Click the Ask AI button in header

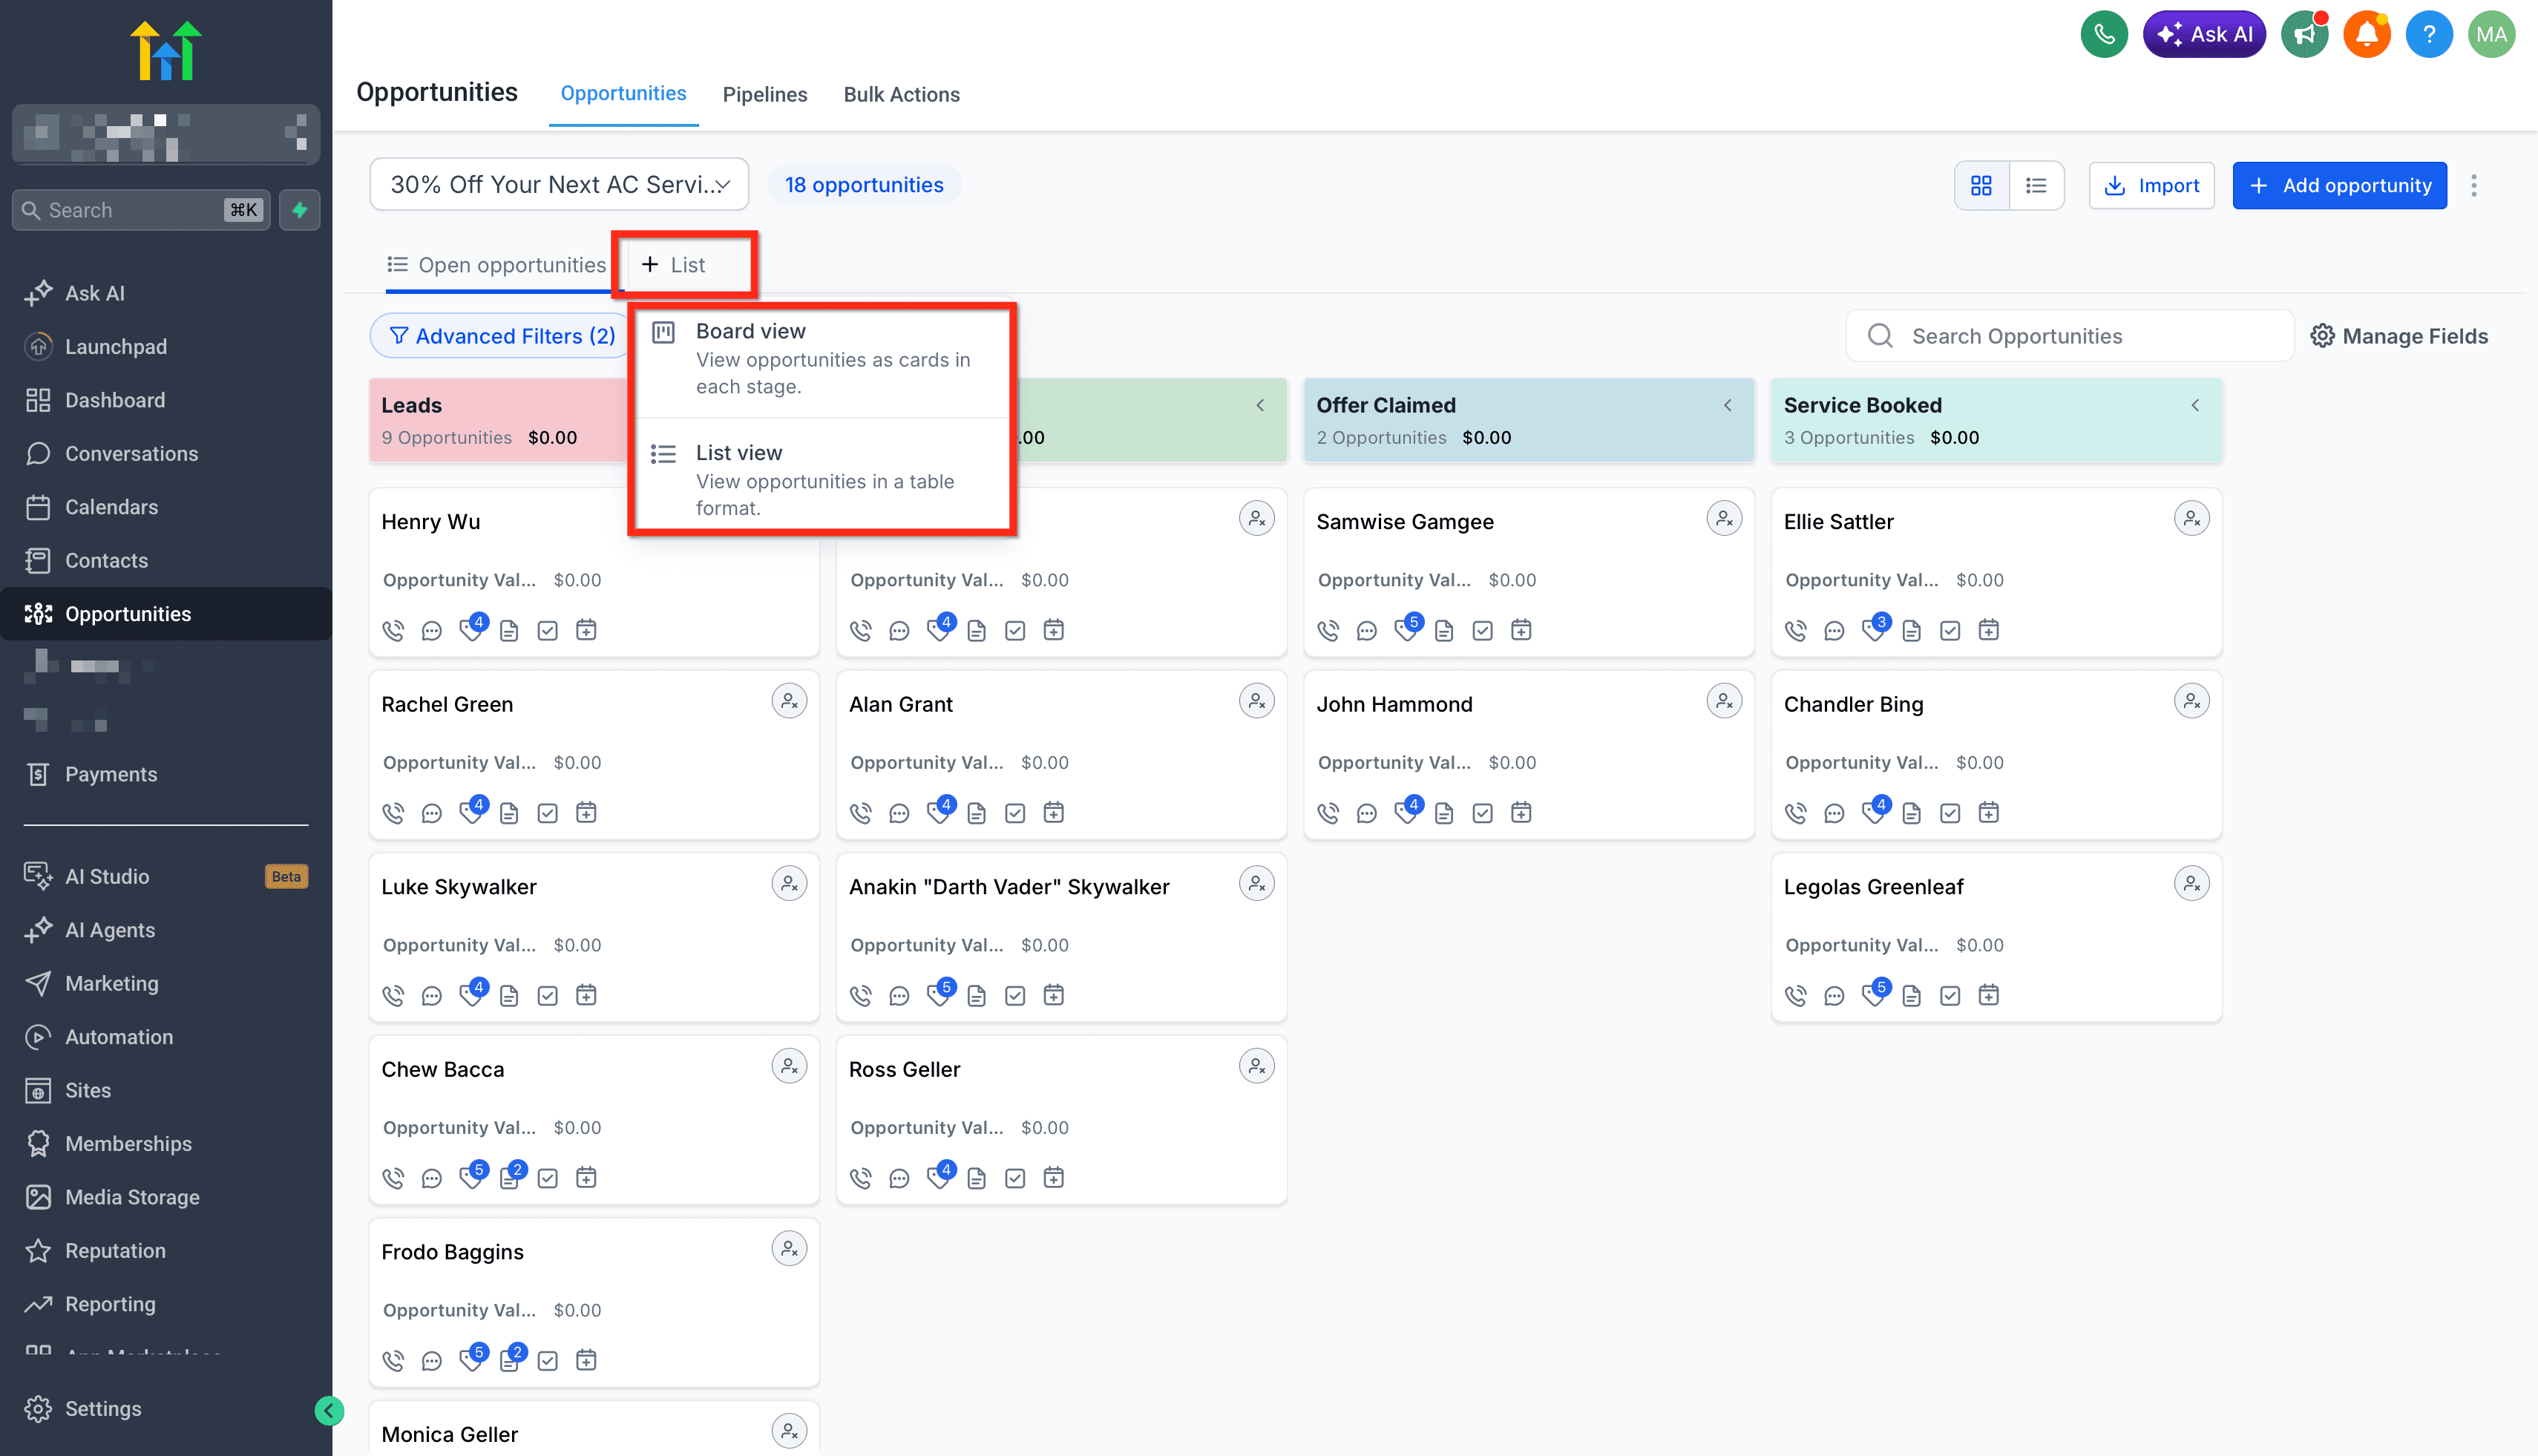[2203, 35]
